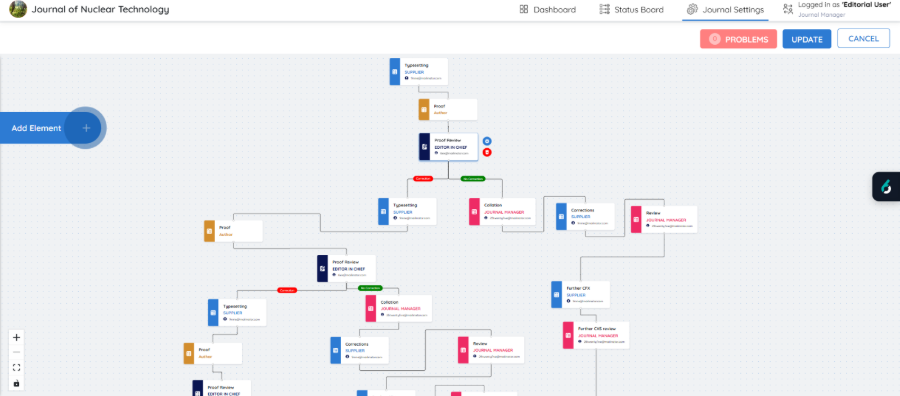The height and width of the screenshot is (396, 900).
Task: Click the Journal Settings gear icon
Action: point(692,9)
